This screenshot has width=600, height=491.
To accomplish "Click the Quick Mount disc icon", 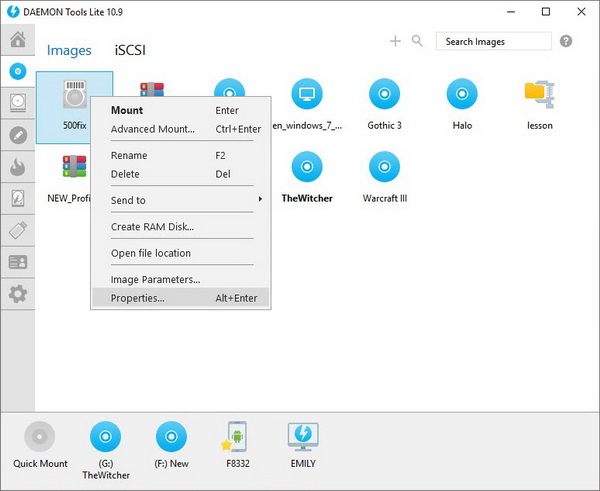I will [40, 437].
